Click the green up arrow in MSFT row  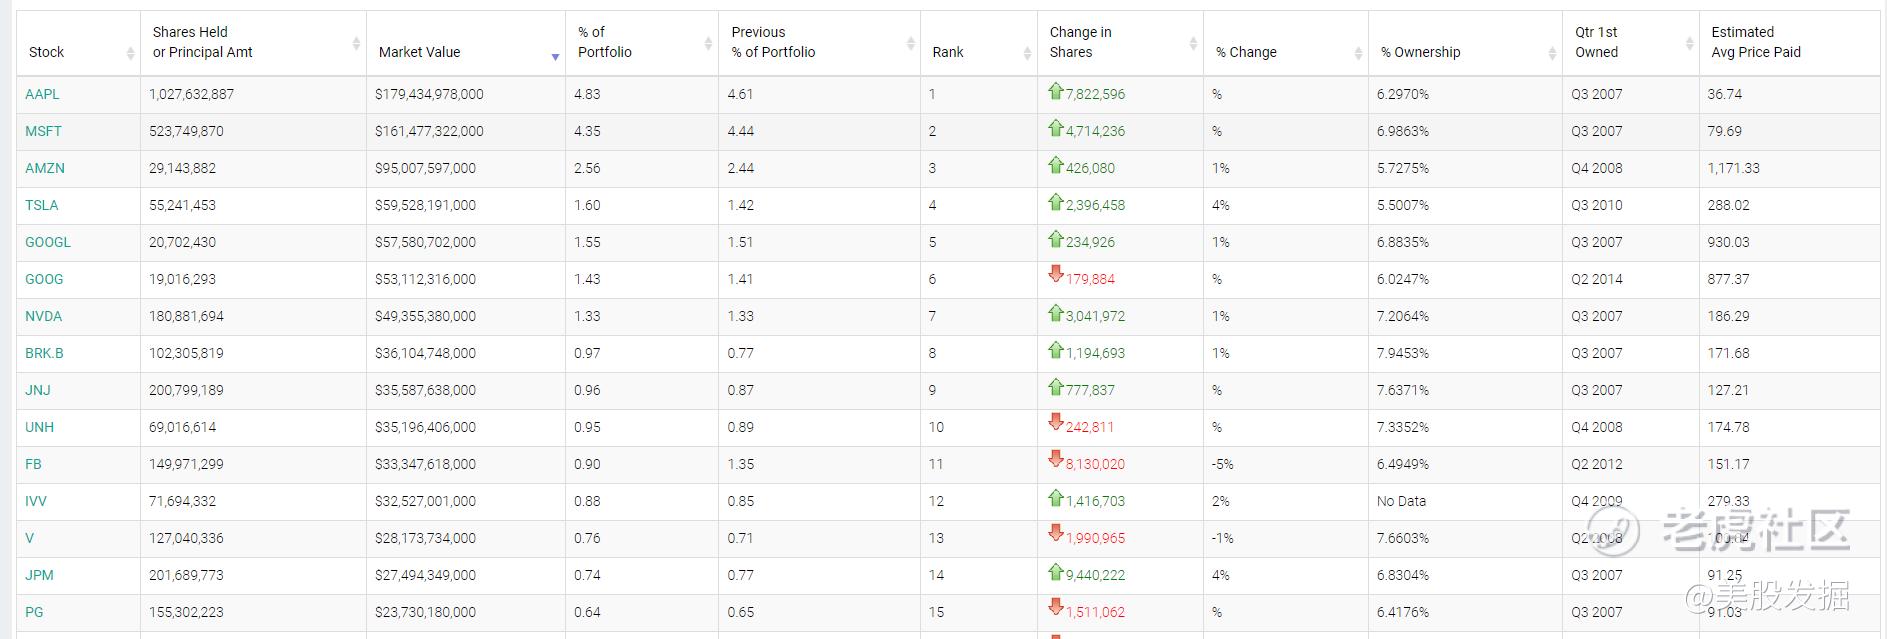[1055, 128]
